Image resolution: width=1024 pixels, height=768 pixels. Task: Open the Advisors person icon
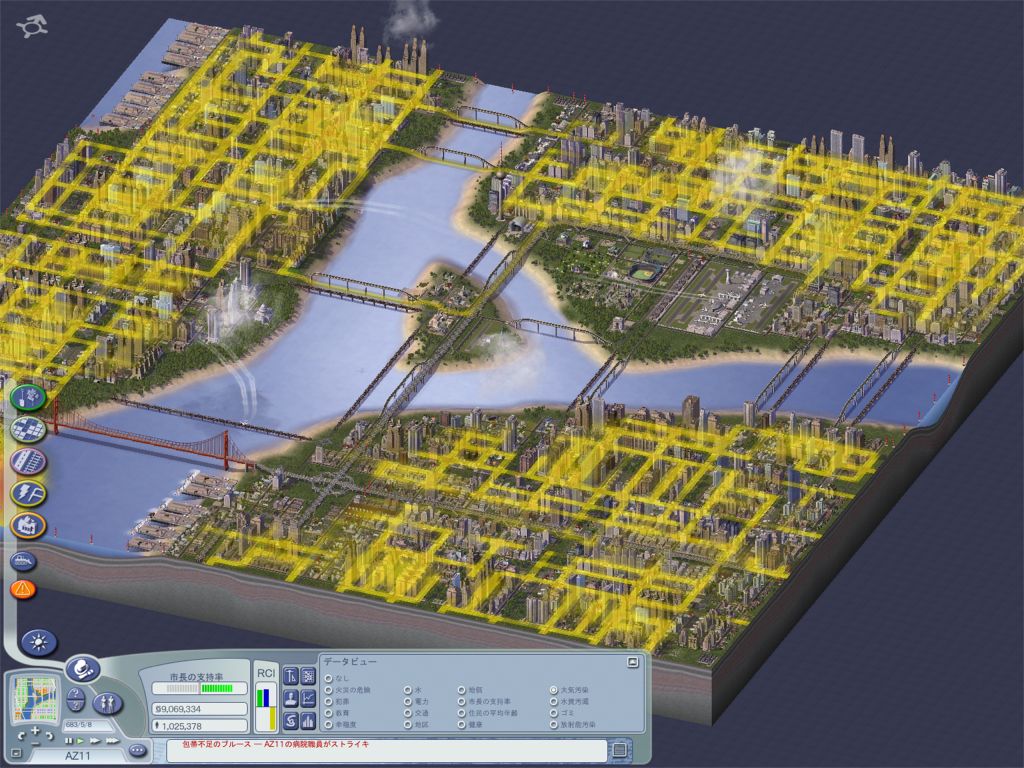(291, 699)
